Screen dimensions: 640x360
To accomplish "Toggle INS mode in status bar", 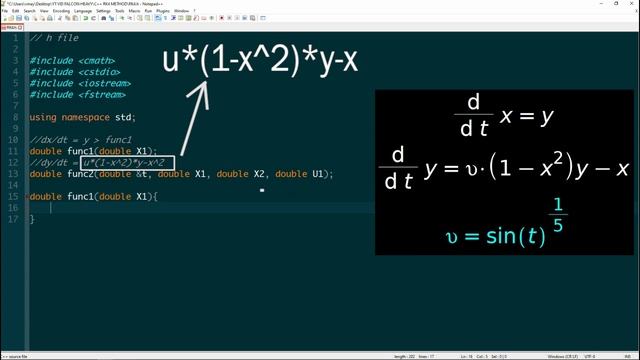I will 627,357.
